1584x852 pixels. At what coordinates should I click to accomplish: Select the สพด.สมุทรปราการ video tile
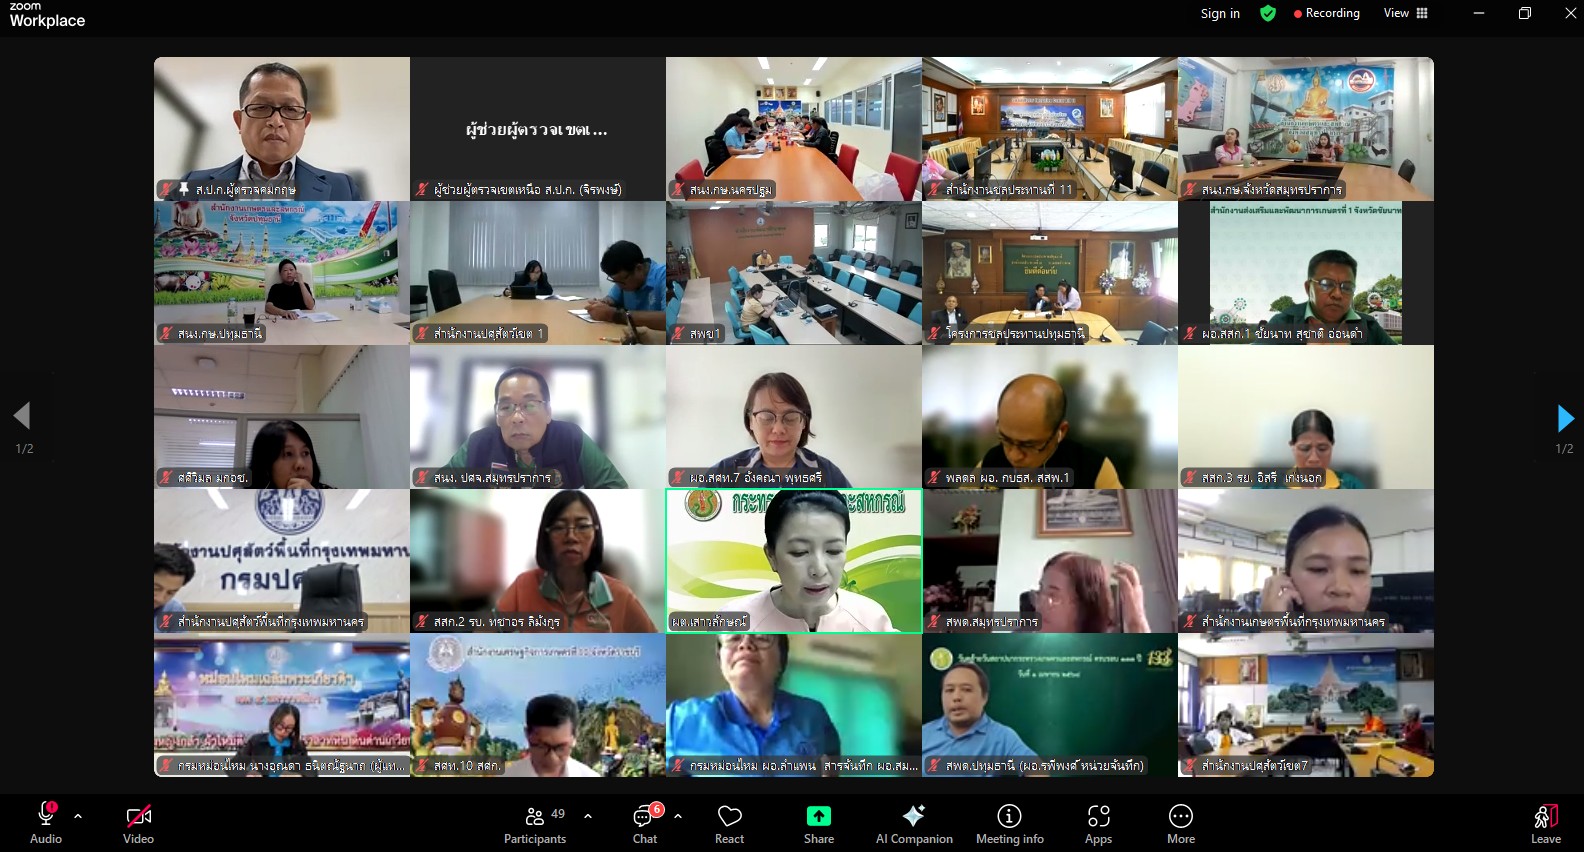(x=1050, y=561)
